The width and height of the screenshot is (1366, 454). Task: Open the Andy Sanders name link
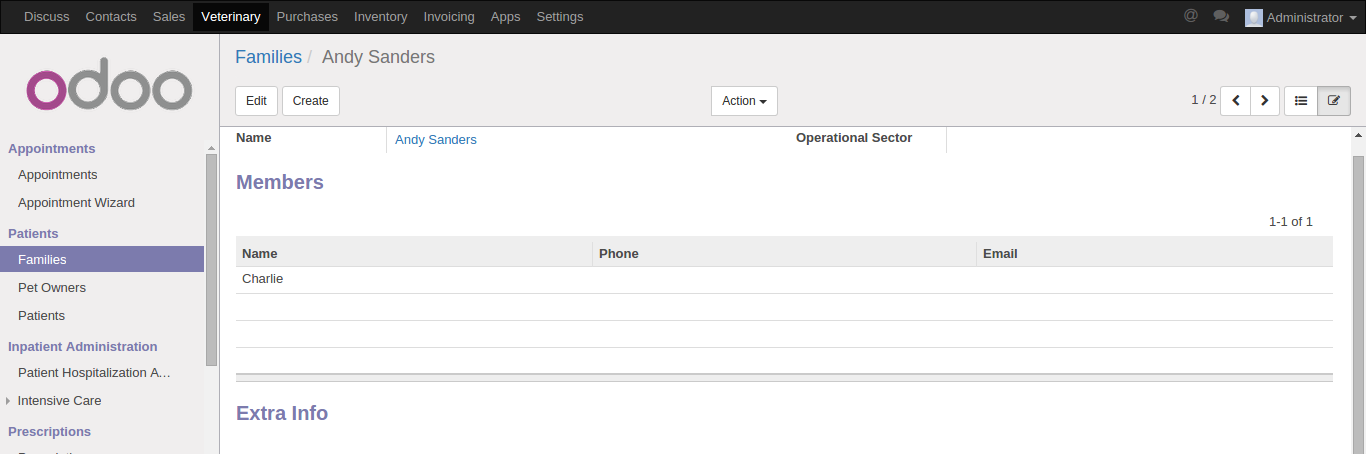[x=436, y=140]
